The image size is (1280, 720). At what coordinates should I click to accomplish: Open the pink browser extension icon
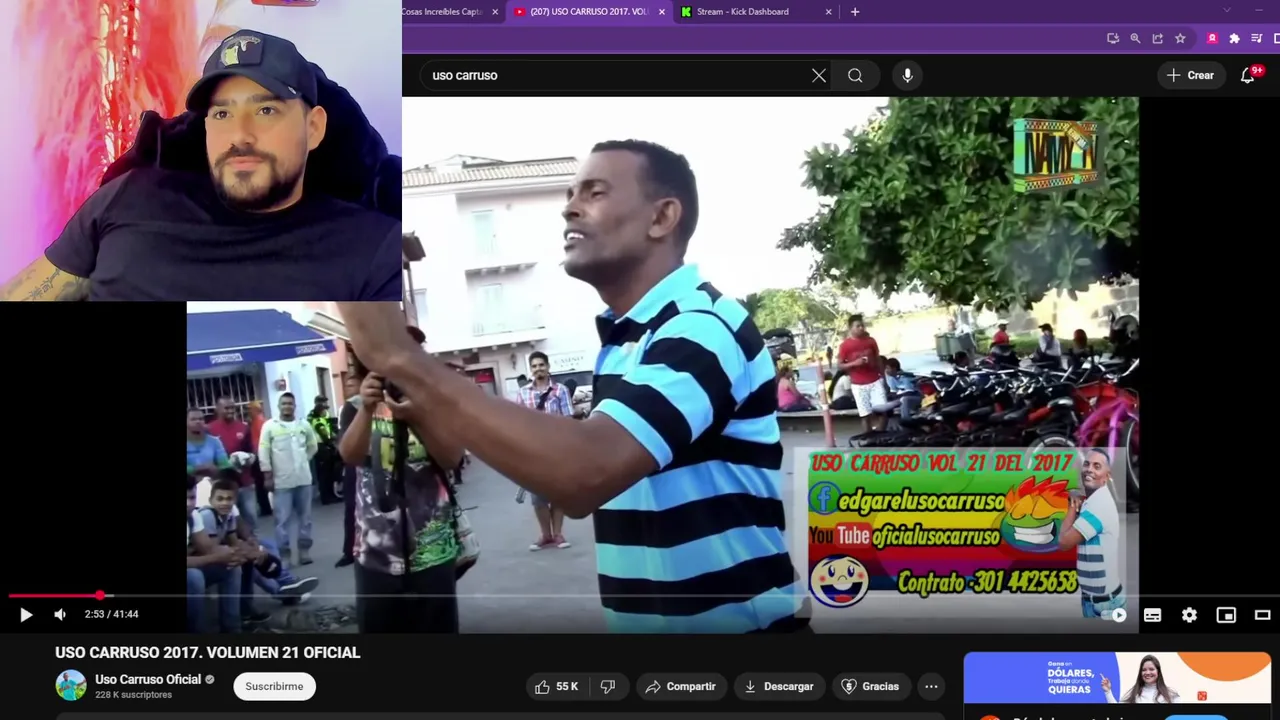click(1212, 38)
